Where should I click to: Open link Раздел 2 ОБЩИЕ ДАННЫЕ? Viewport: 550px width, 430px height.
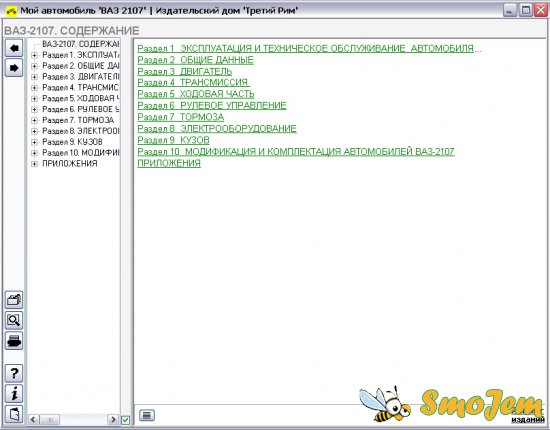195,60
